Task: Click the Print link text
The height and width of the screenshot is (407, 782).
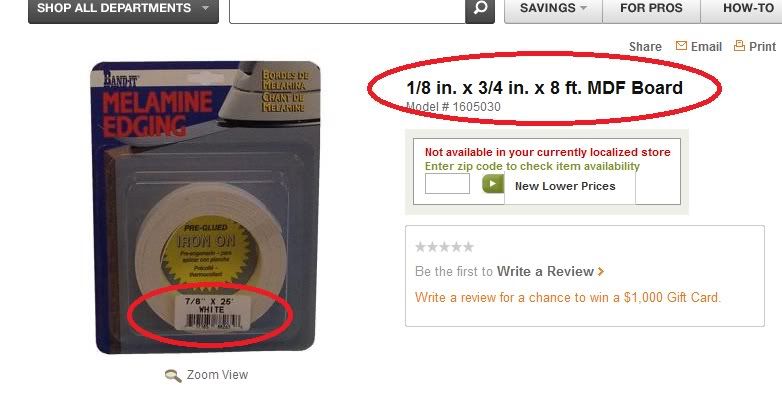Action: pos(762,47)
